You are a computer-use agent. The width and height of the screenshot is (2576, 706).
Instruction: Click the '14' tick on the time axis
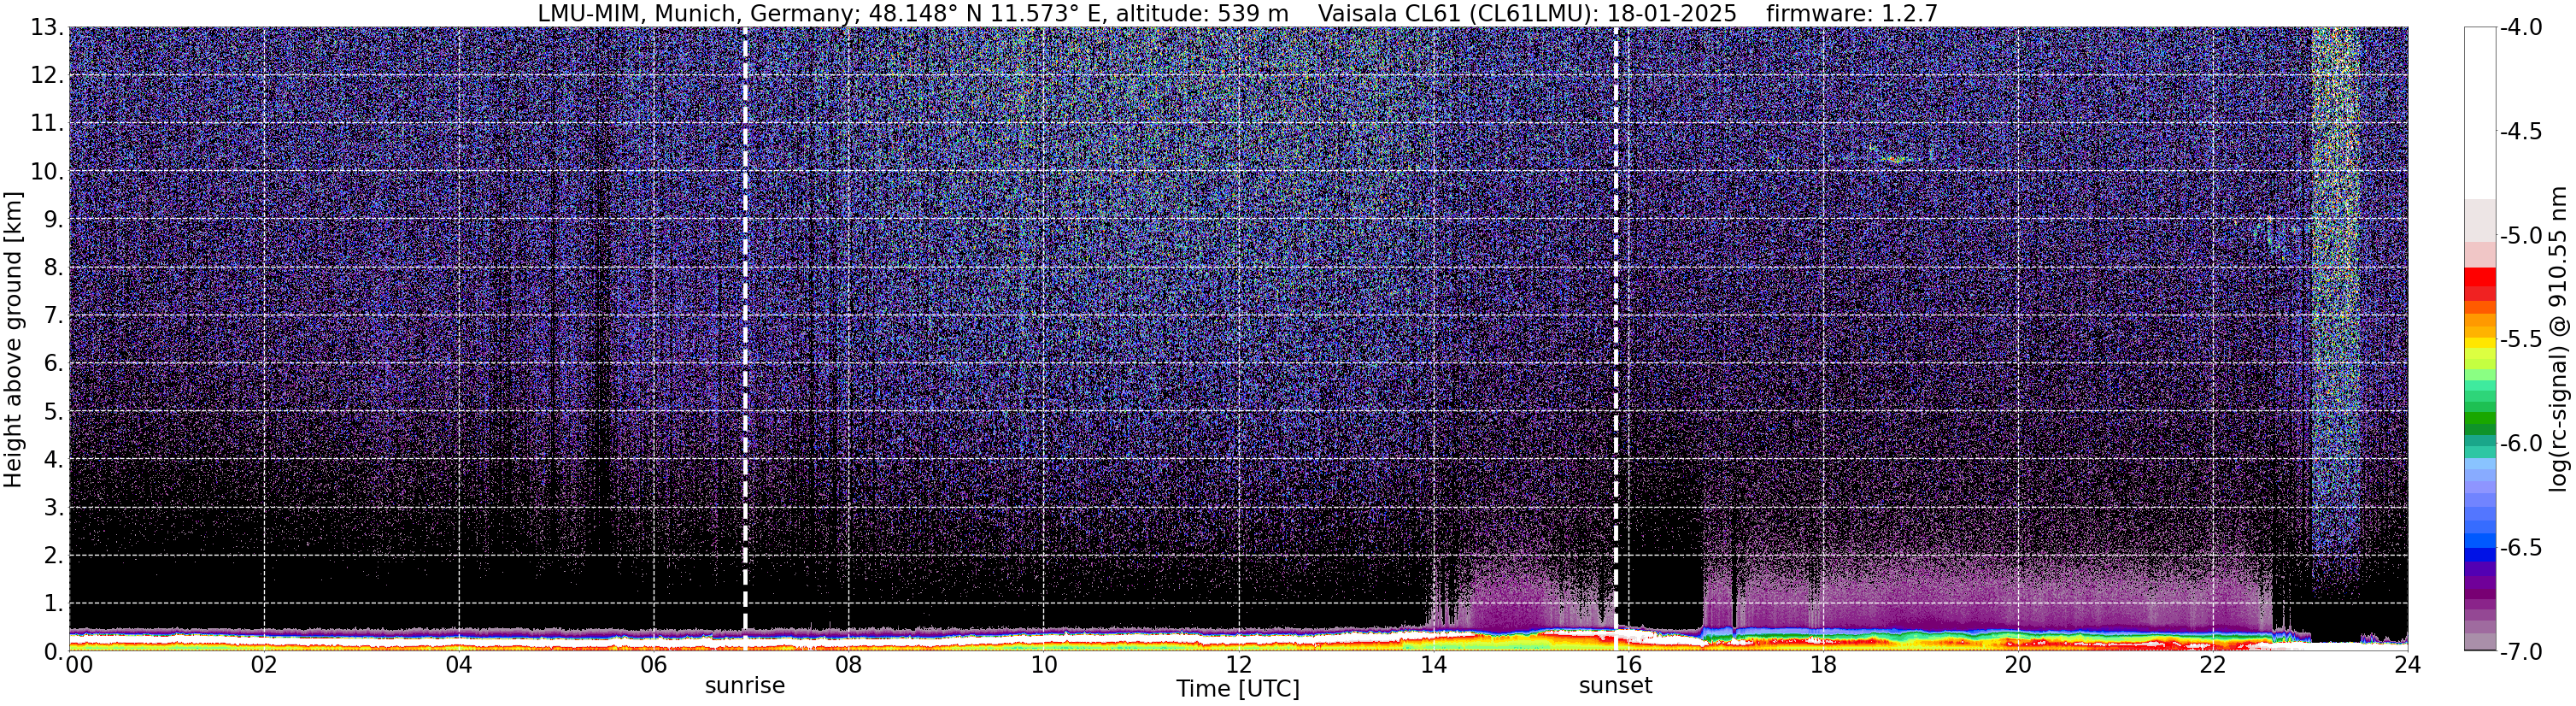[1434, 665]
